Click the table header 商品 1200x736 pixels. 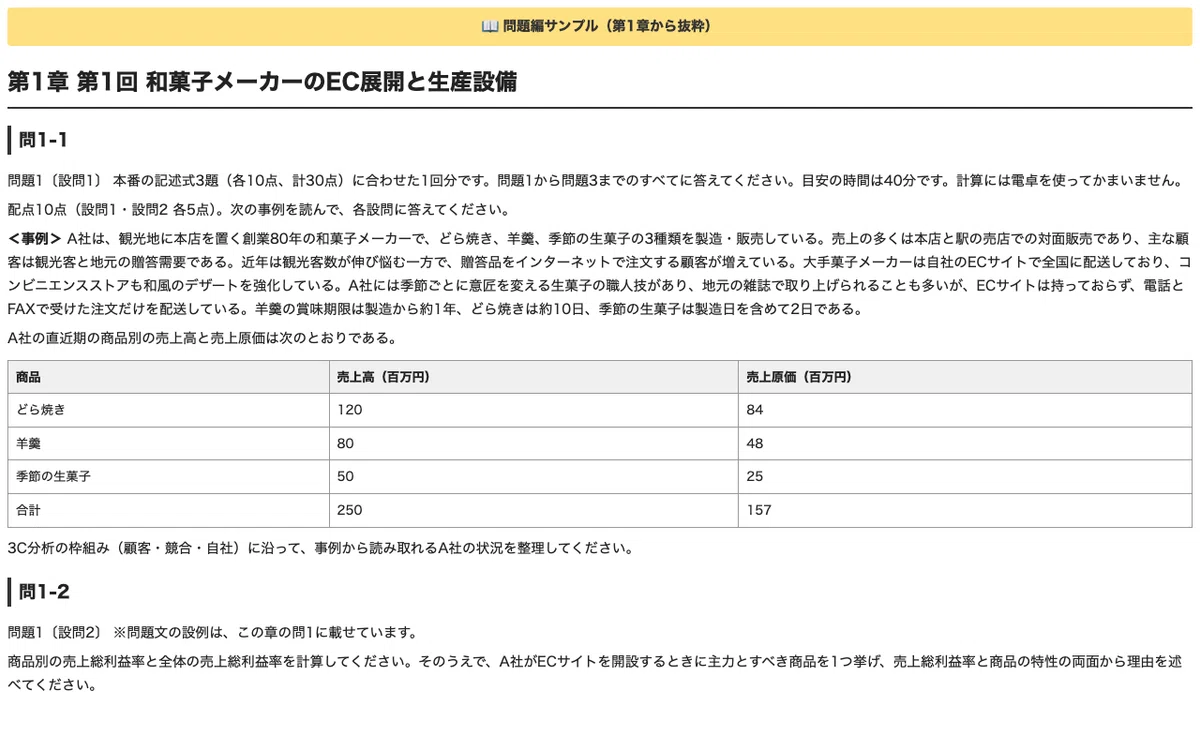pos(168,377)
